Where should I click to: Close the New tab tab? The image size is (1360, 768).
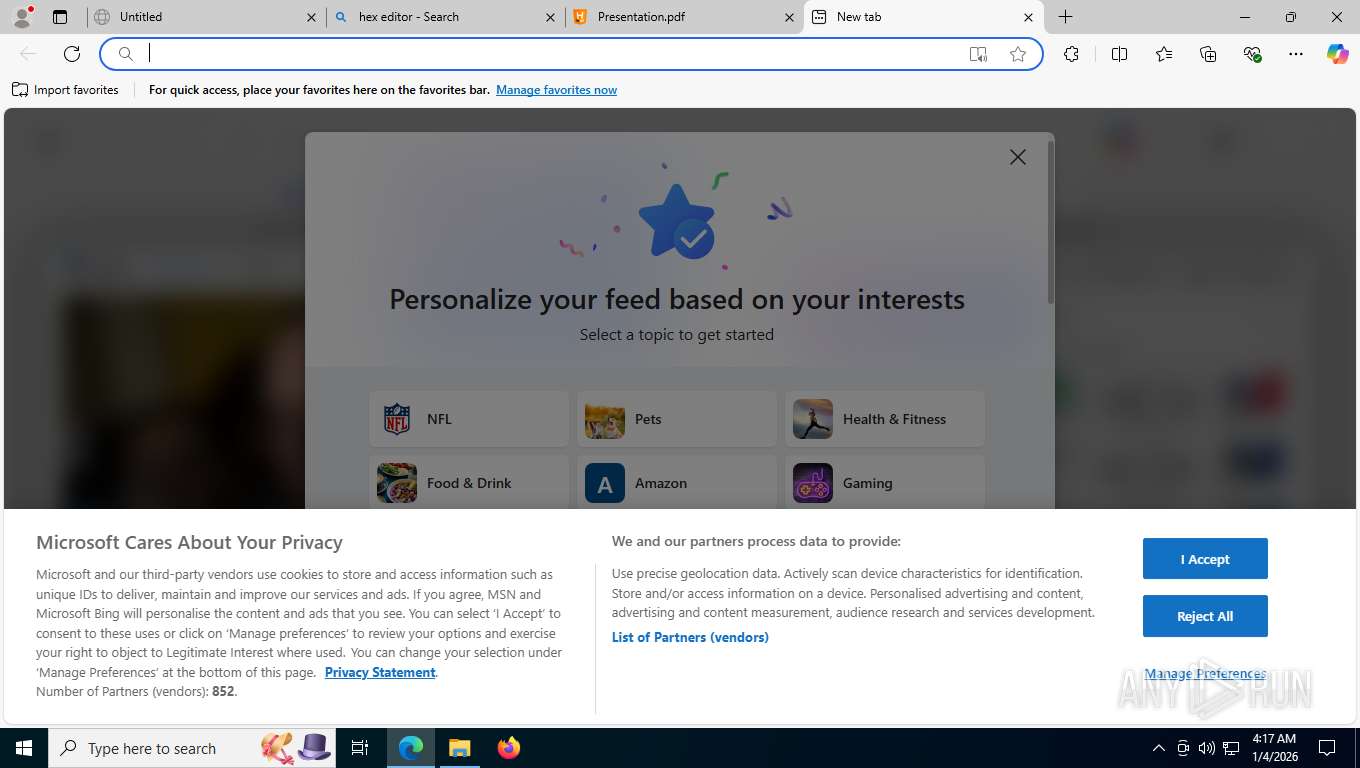point(1029,17)
